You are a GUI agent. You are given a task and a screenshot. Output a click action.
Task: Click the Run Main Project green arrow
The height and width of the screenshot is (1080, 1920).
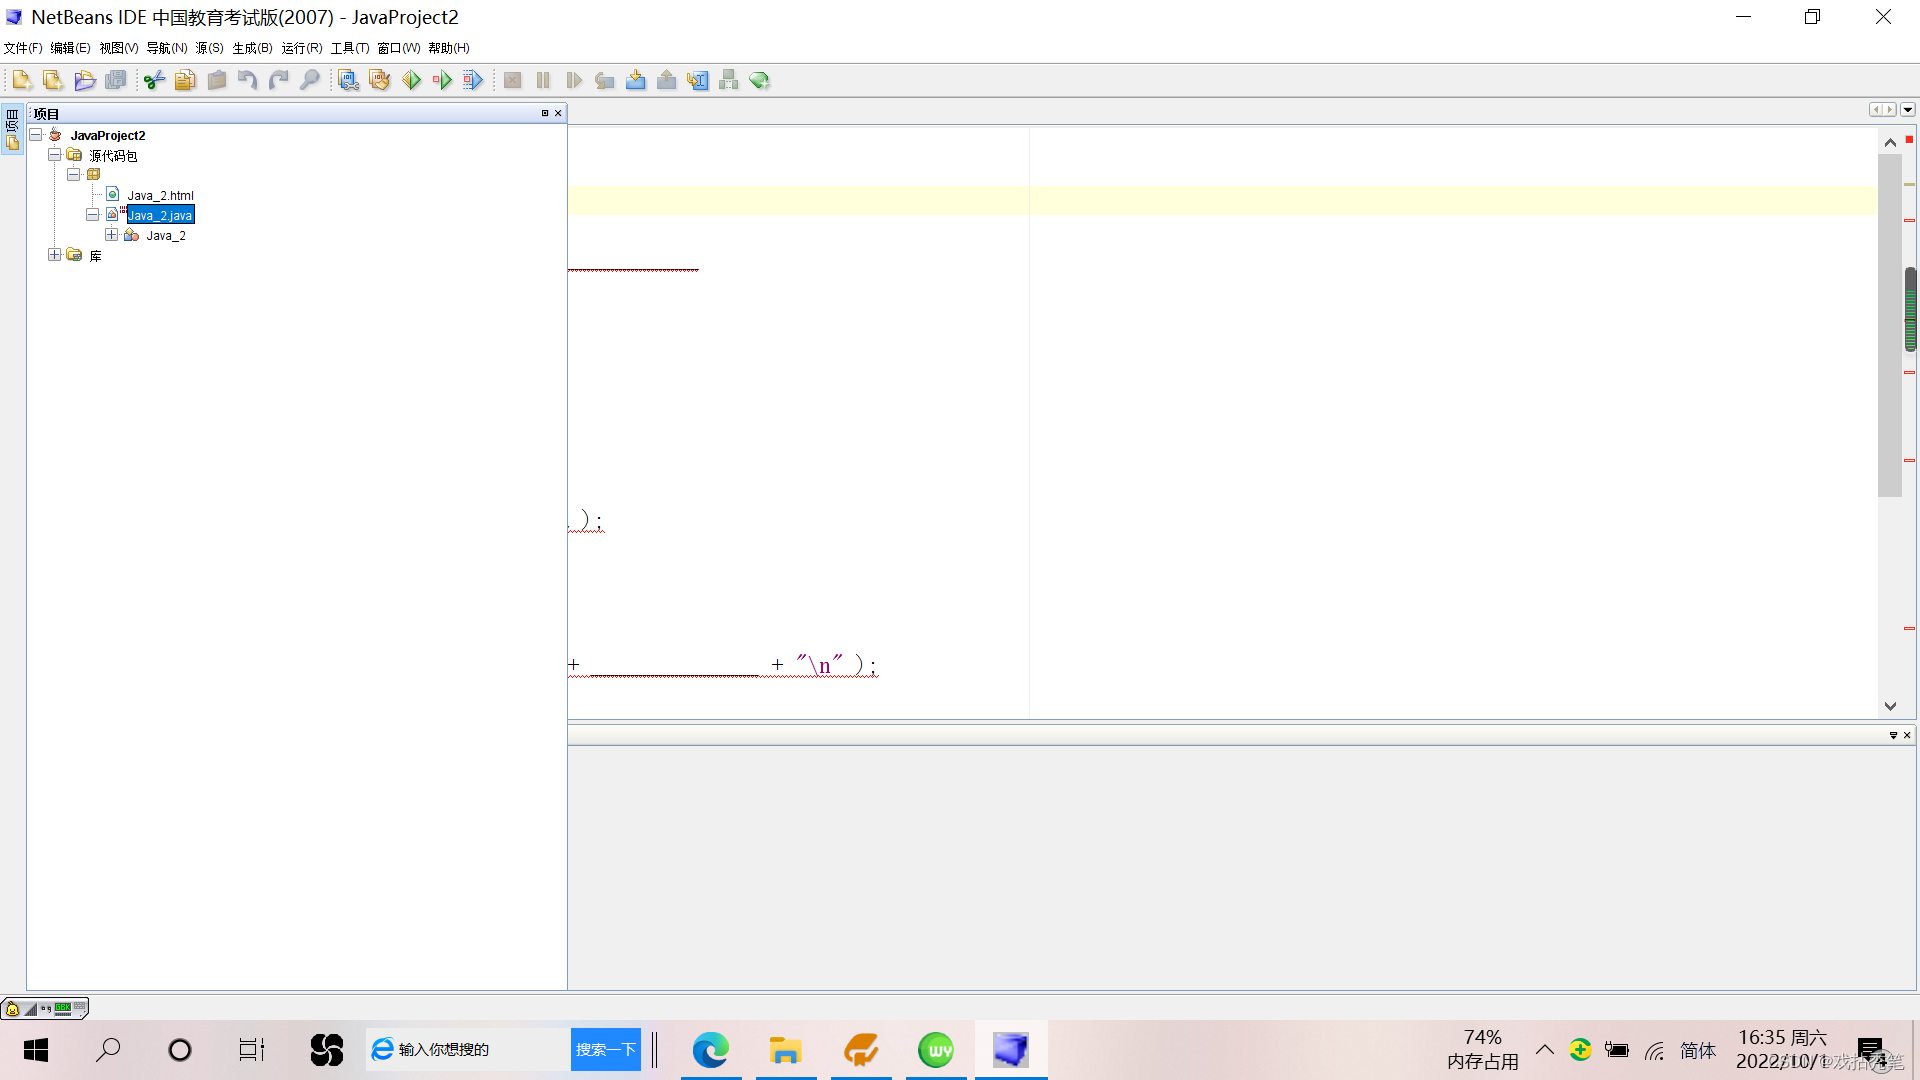[x=411, y=80]
